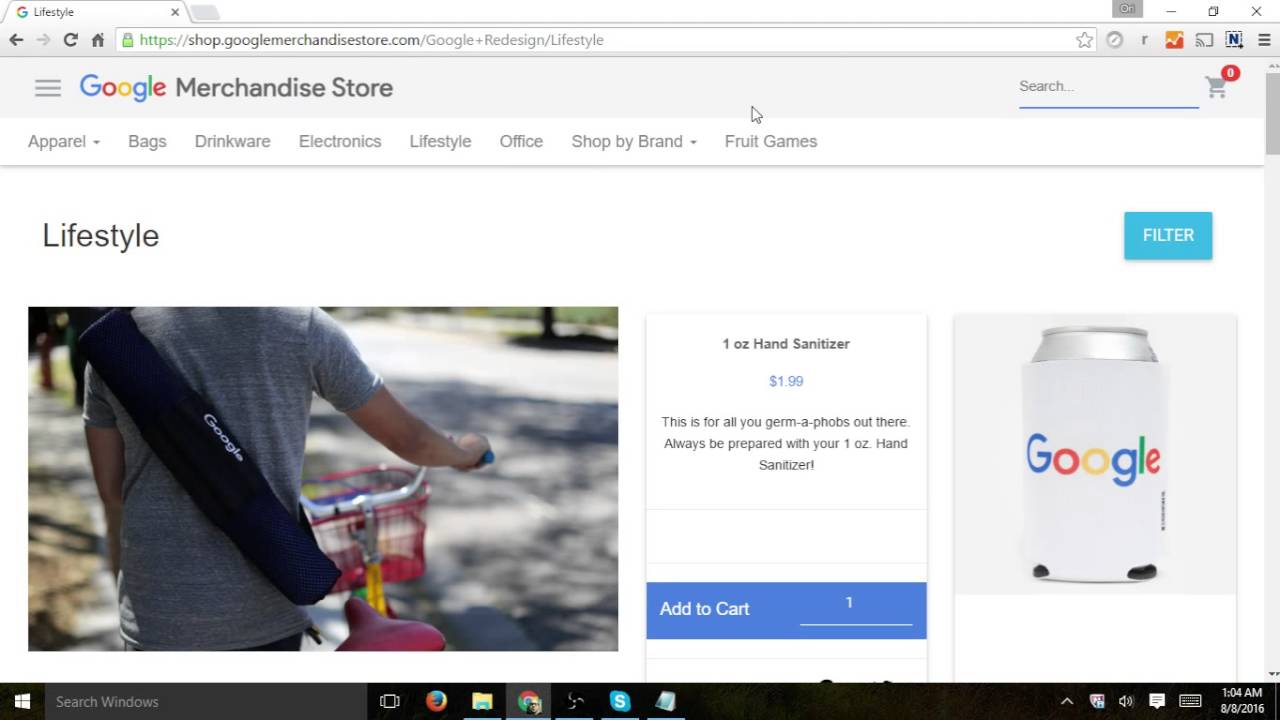This screenshot has height=720, width=1280.
Task: Click the hand sanitizer description text
Action: 786,443
